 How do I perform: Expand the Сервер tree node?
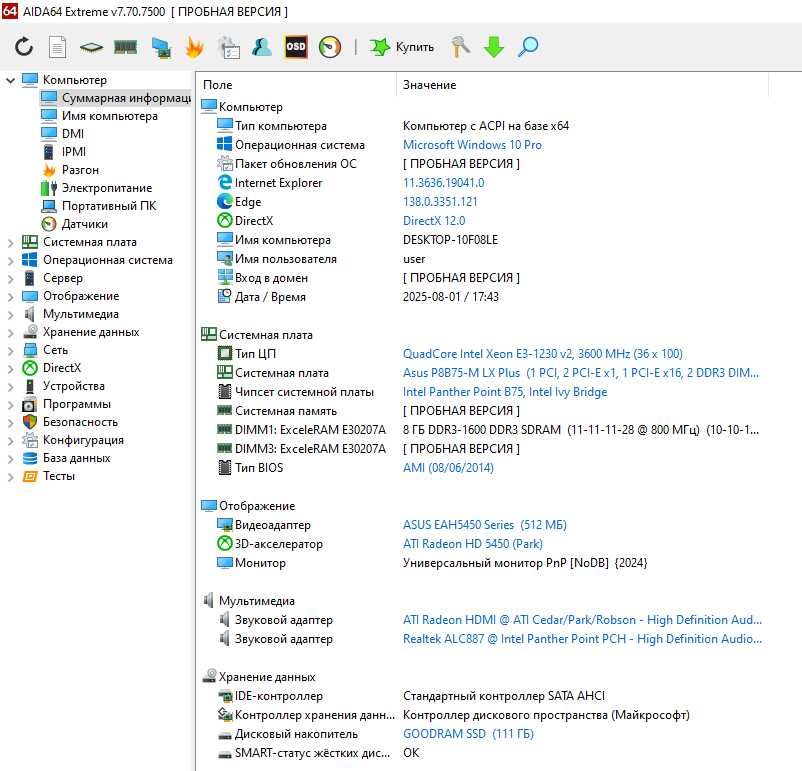point(10,278)
